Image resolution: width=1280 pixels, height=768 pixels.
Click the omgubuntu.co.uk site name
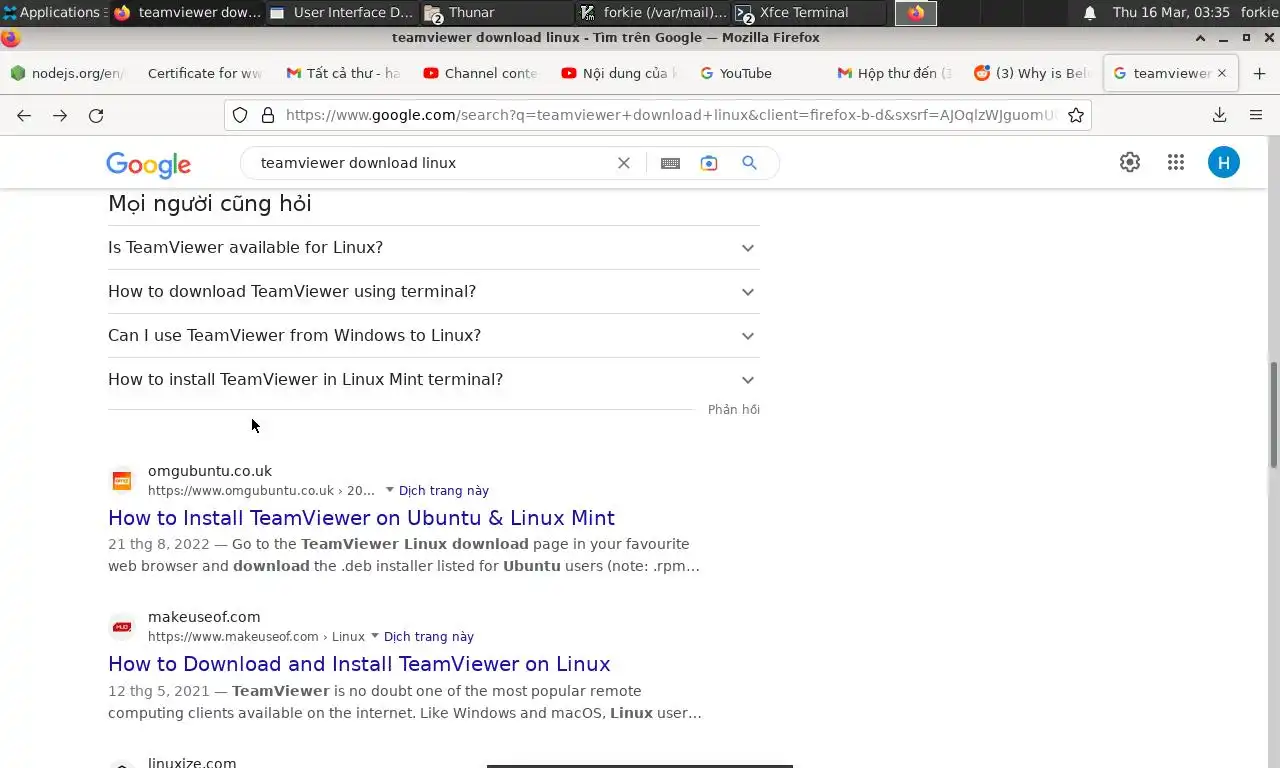(x=210, y=471)
